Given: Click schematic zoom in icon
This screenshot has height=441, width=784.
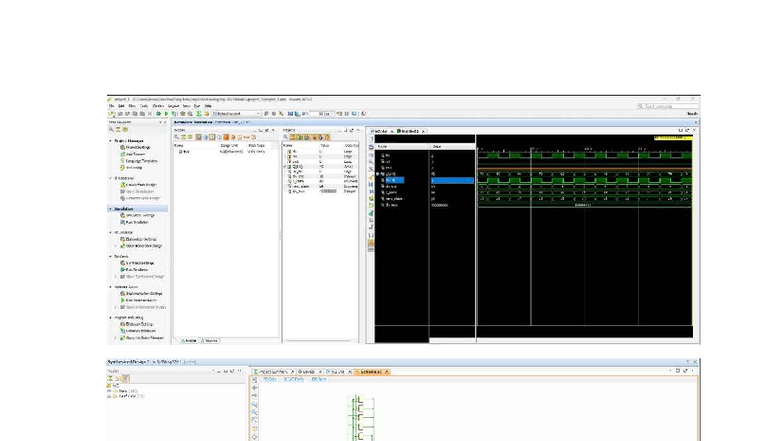Looking at the screenshot, I should pyautogui.click(x=254, y=404).
